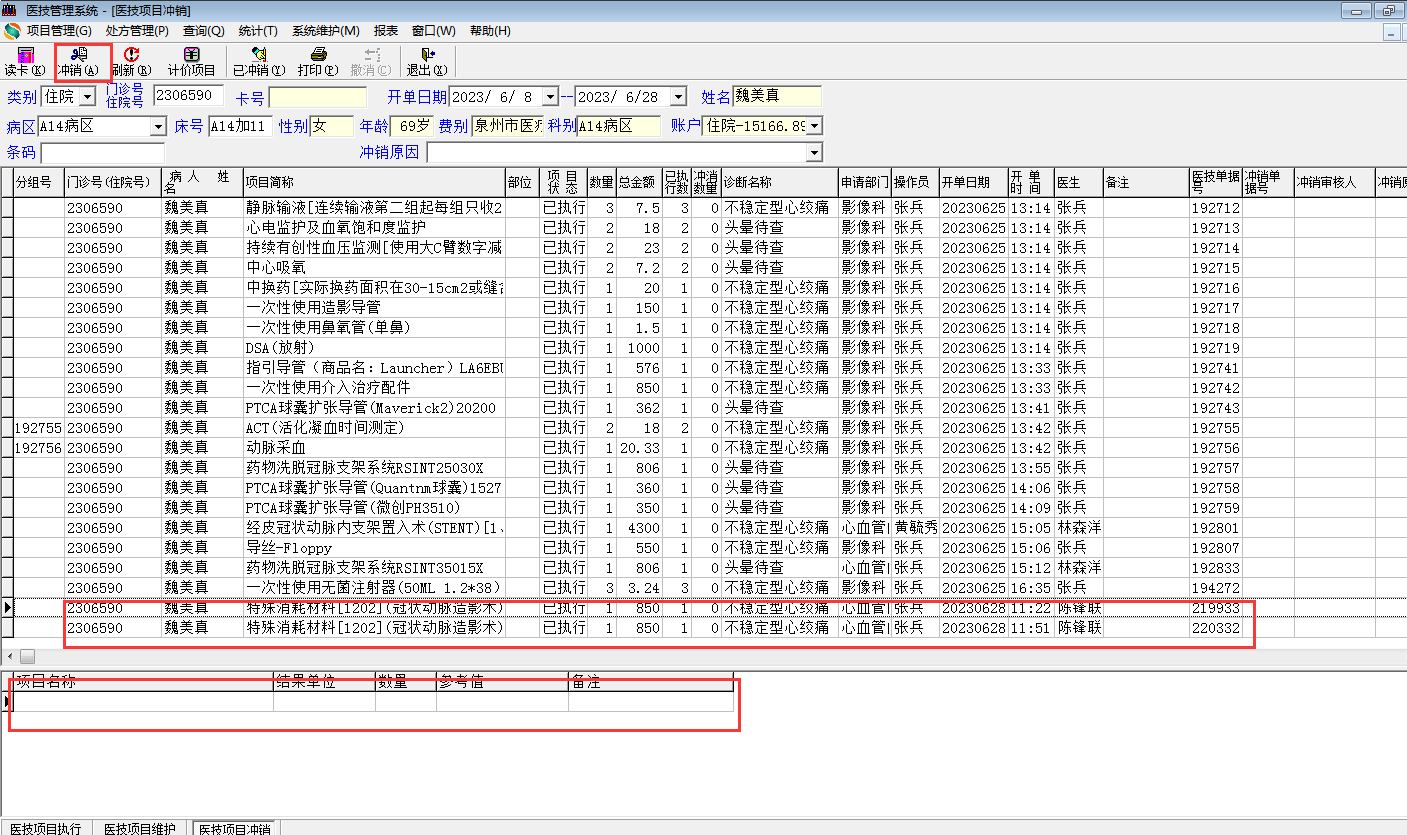Click the 科别 field showing A14病区
Screen dimensions: 1407x835
tap(618, 126)
